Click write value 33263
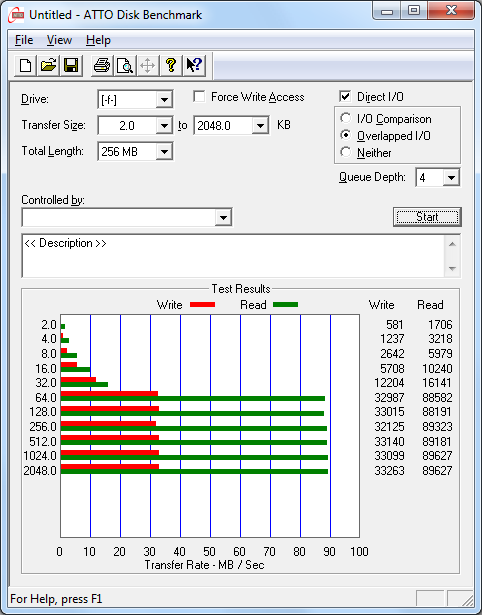This screenshot has height=615, width=482. pyautogui.click(x=389, y=470)
